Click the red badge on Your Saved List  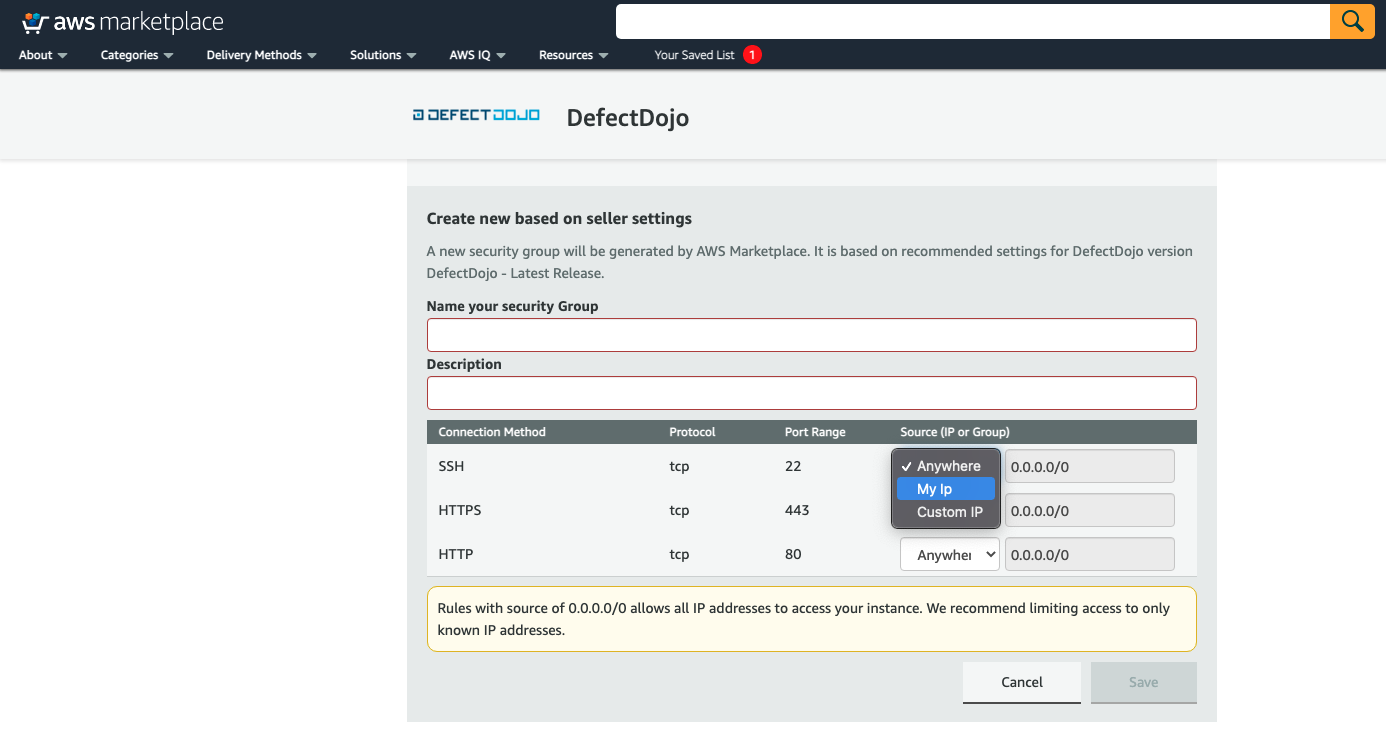point(751,55)
